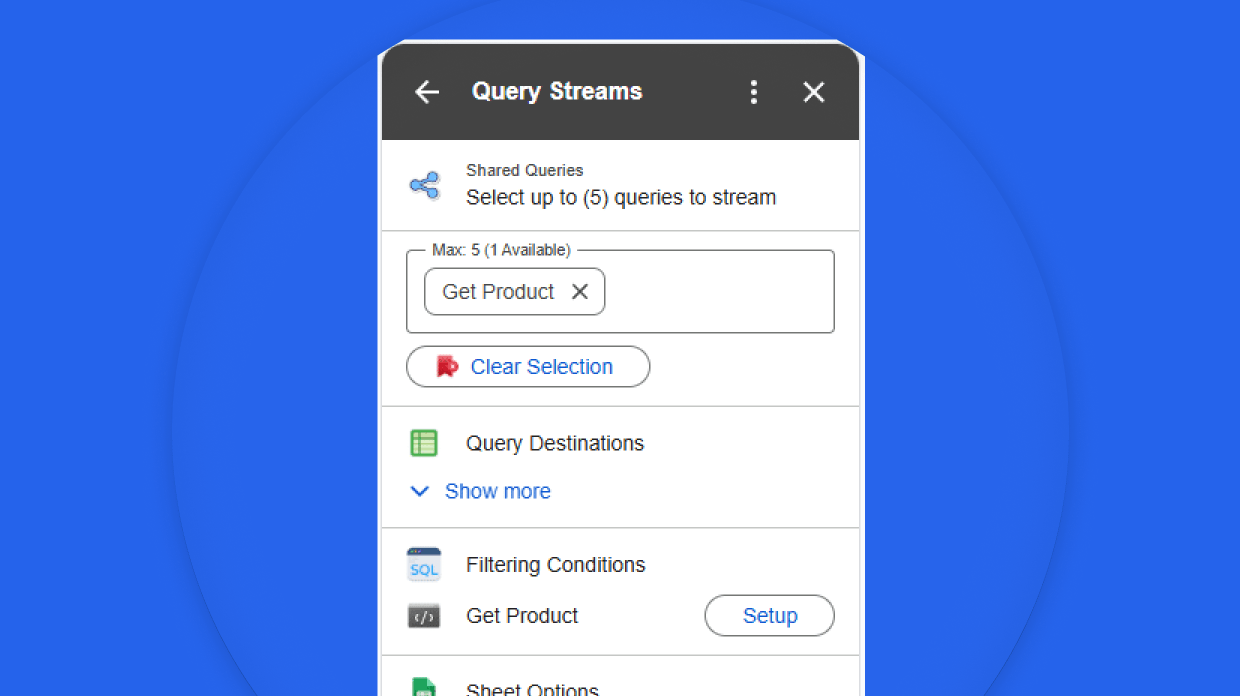This screenshot has height=696, width=1240.
Task: Click the code icon next to Get Product
Action: (x=424, y=616)
